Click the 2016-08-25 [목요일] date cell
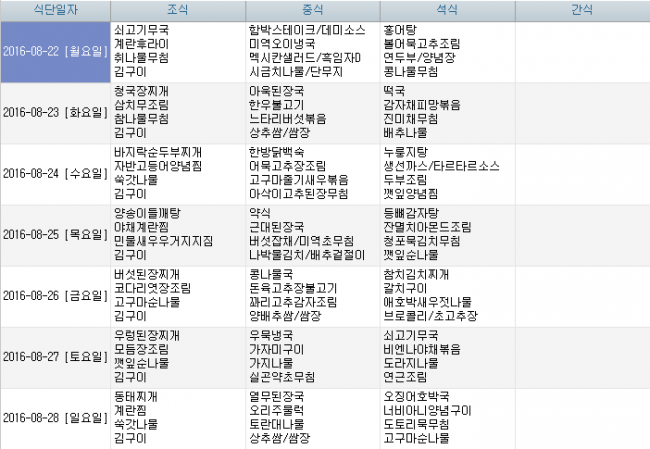Screen dimensions: 650x449 click(x=54, y=234)
